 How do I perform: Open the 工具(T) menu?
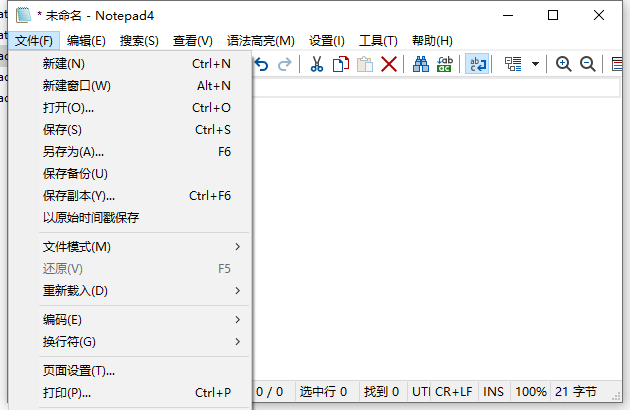[x=378, y=41]
